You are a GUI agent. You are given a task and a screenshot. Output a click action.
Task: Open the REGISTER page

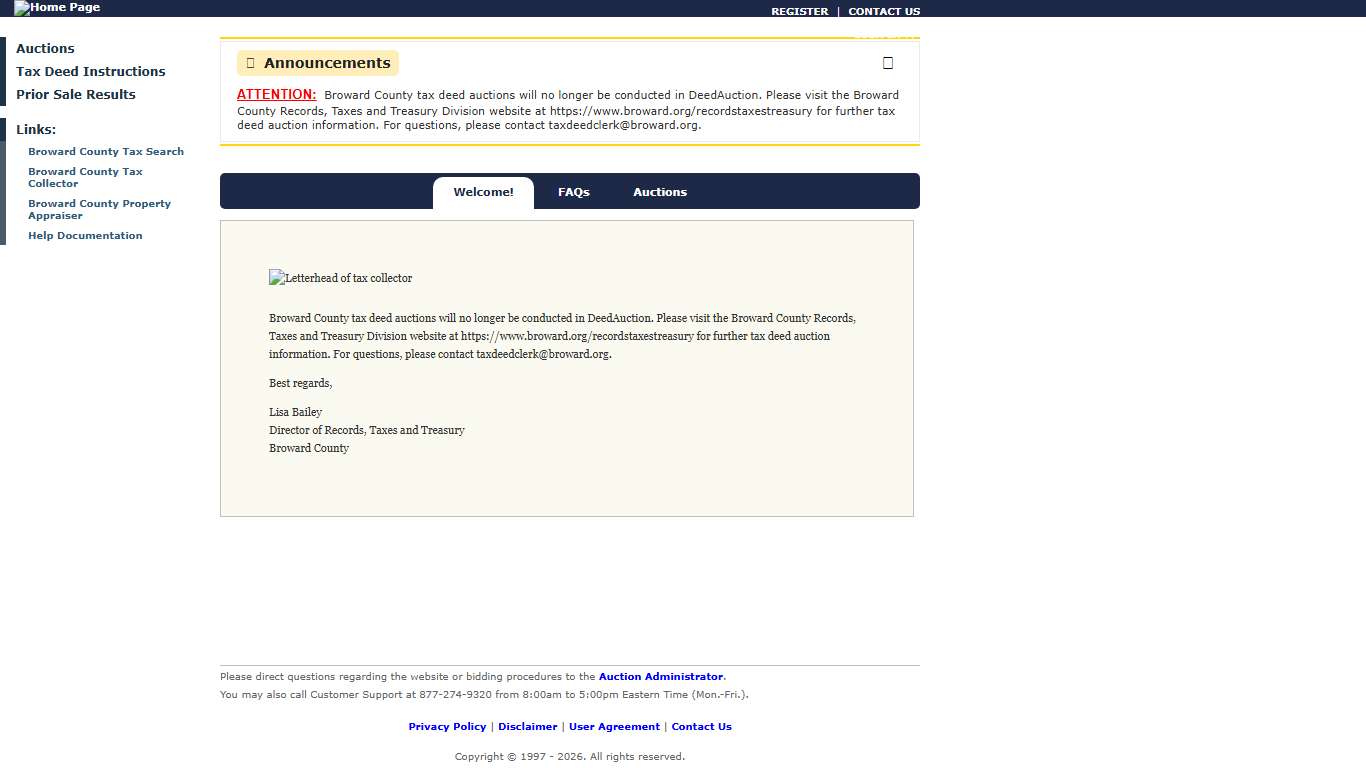tap(799, 11)
